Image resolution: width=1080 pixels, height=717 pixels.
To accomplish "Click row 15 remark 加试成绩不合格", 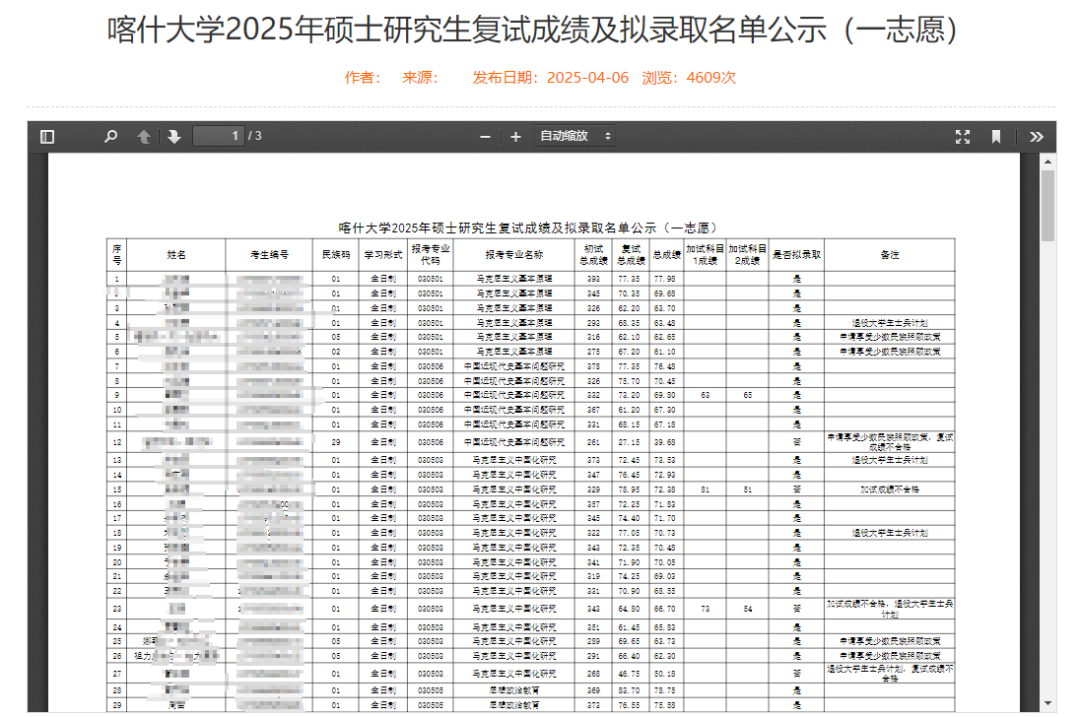I will [x=889, y=490].
